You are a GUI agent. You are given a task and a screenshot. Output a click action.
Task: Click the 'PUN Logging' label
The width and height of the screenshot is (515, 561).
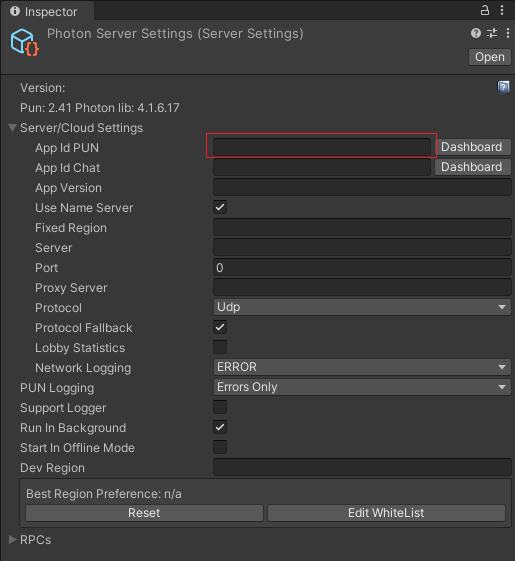click(x=57, y=388)
